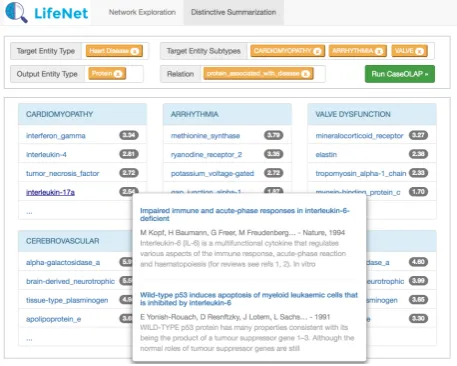Viewport: 457px width, 366px height.
Task: Open brain-derived_neurotrophic in Cerebrovascular list
Action: click(x=70, y=282)
